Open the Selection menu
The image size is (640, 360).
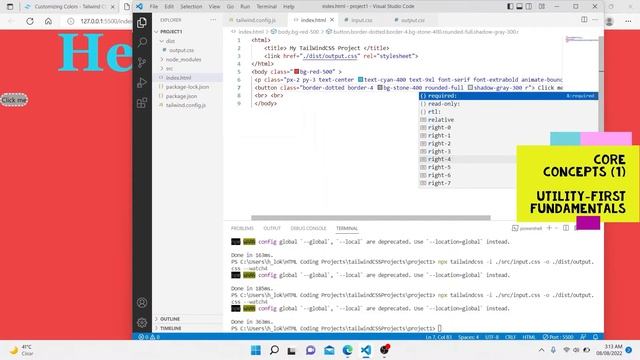click(191, 7)
